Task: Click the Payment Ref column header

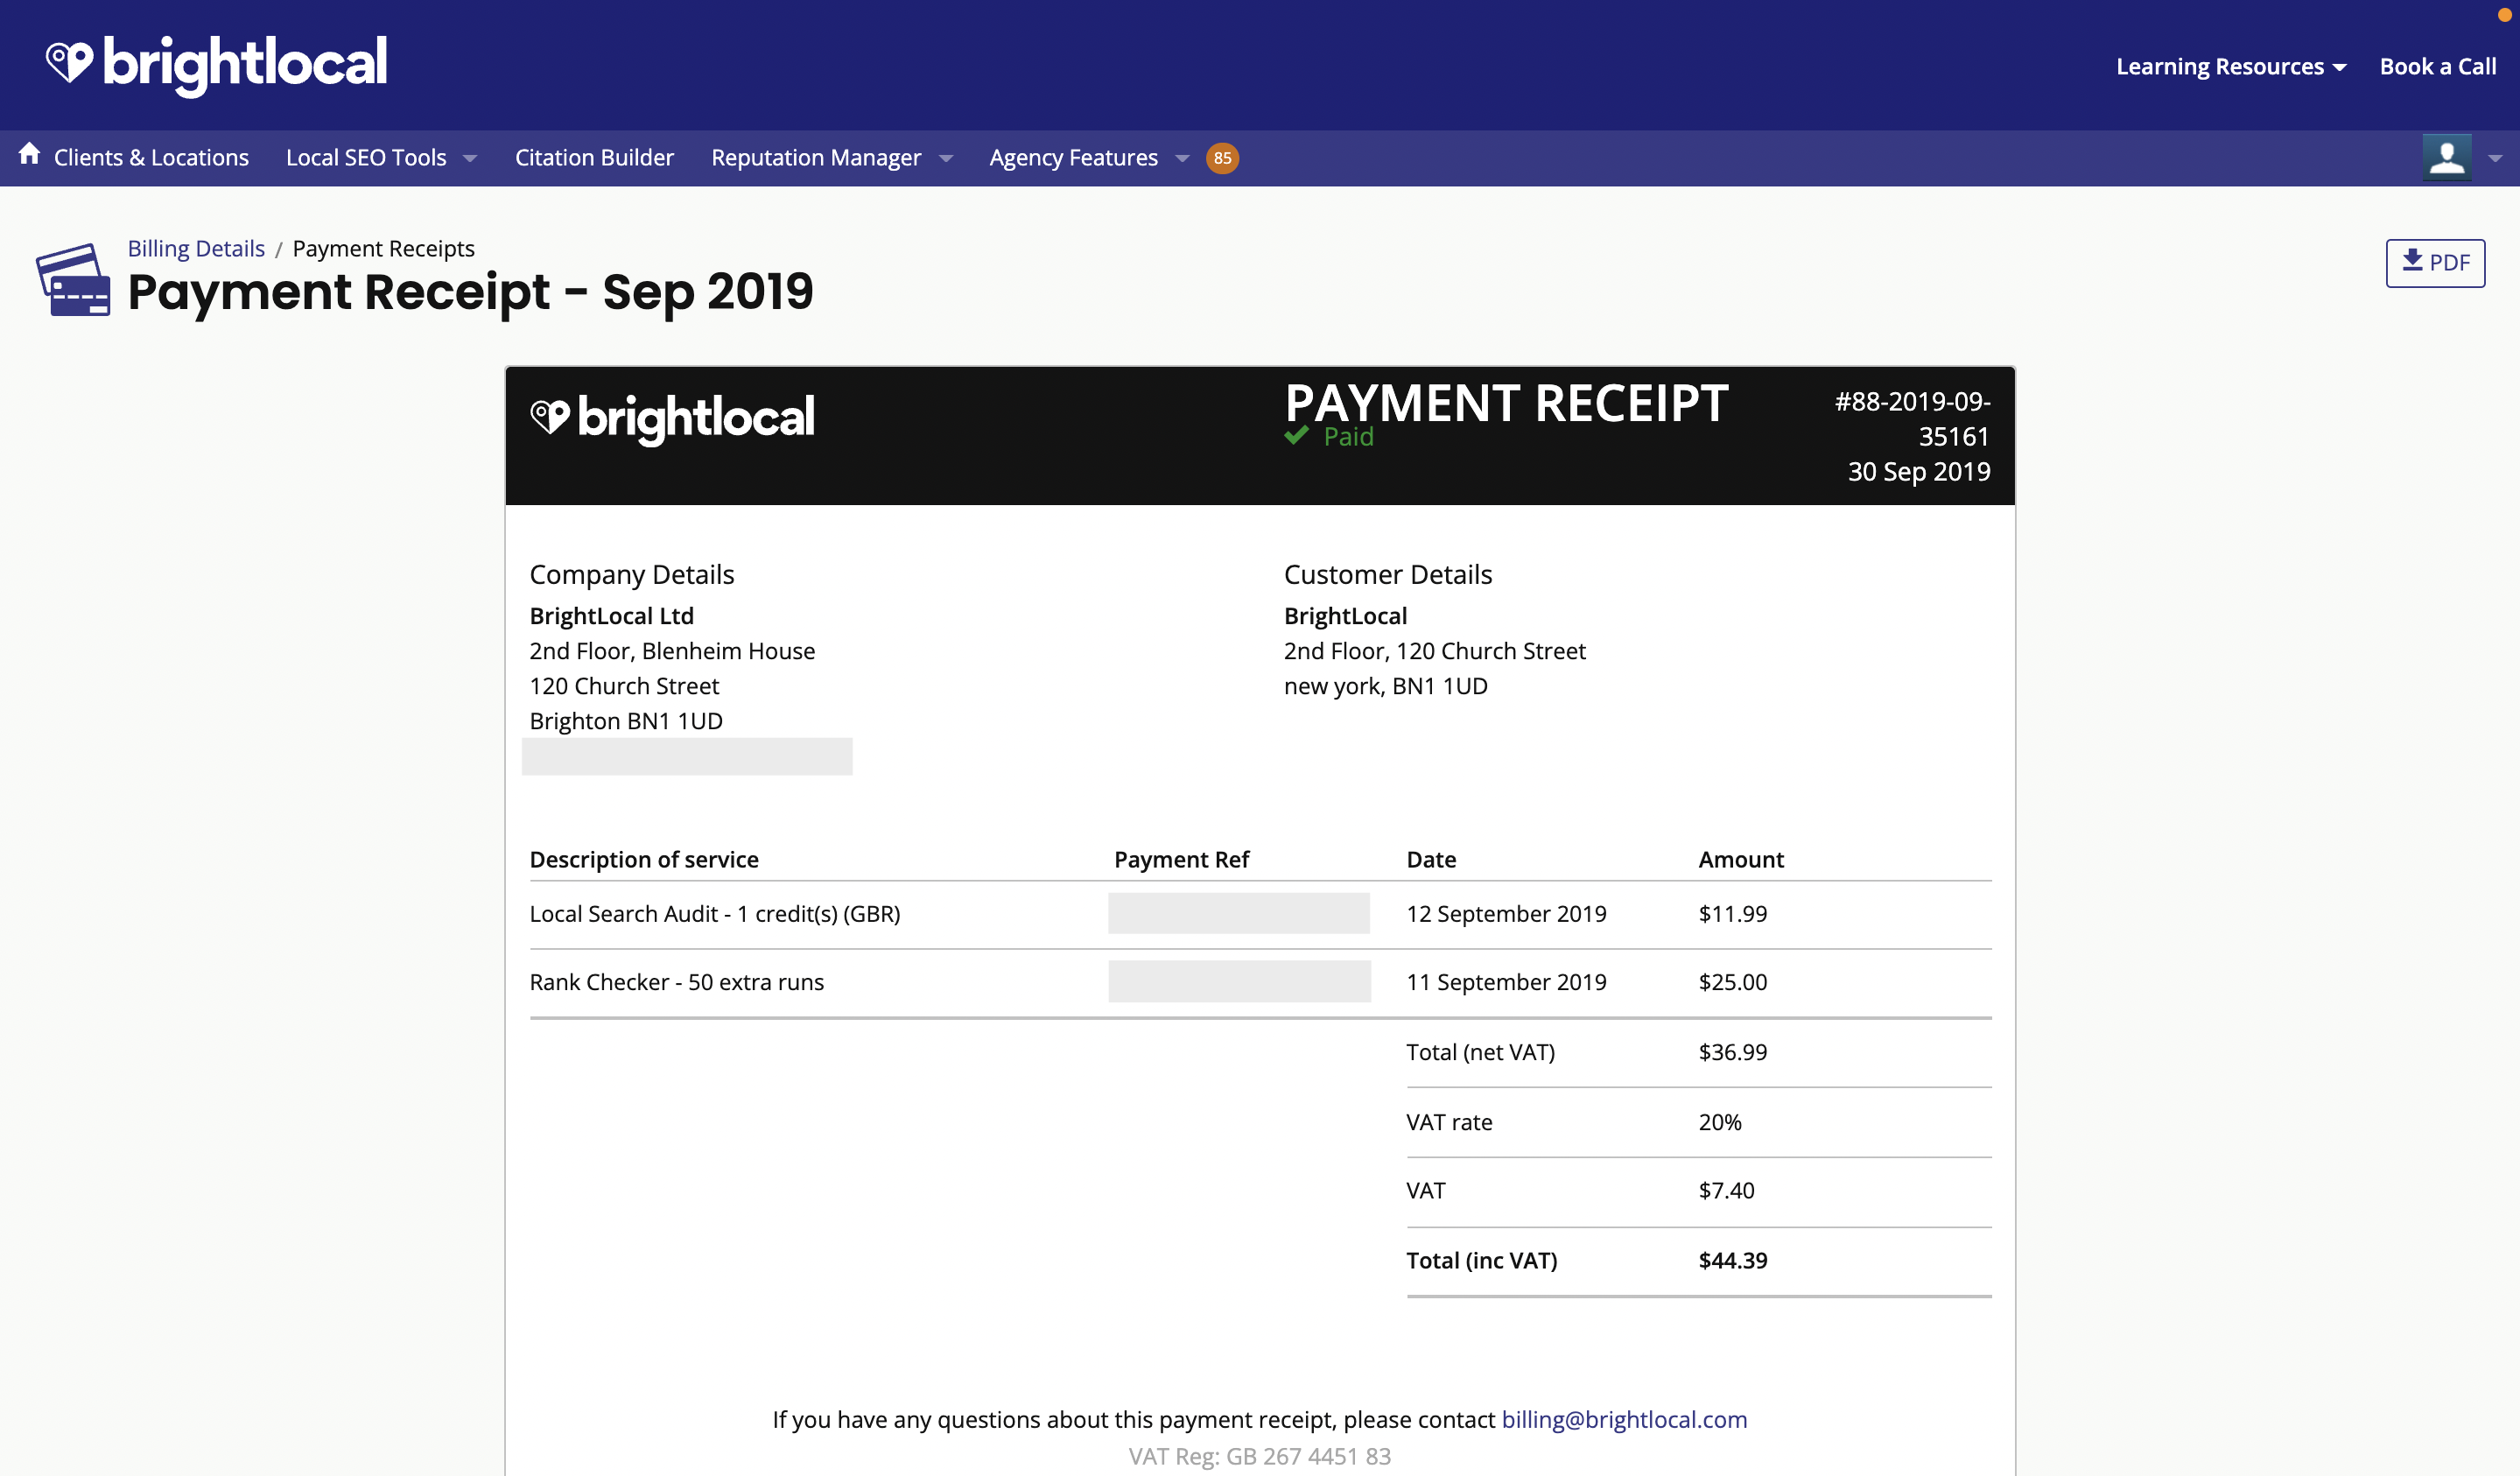Action: click(1181, 859)
